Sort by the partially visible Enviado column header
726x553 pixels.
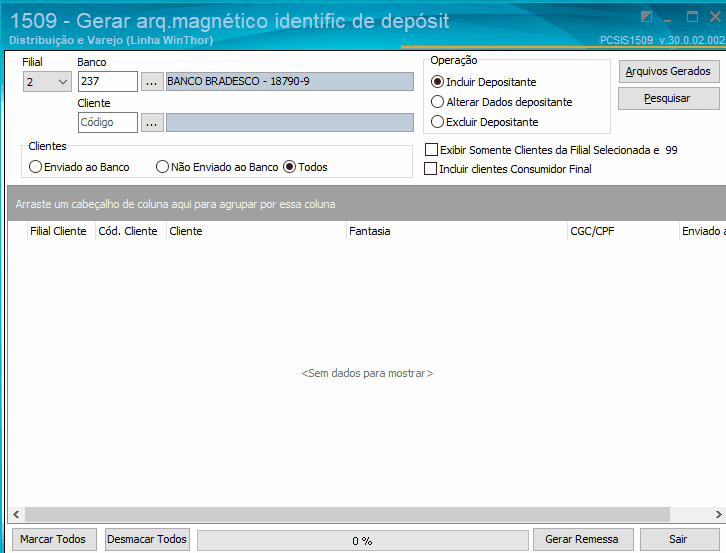pos(702,231)
